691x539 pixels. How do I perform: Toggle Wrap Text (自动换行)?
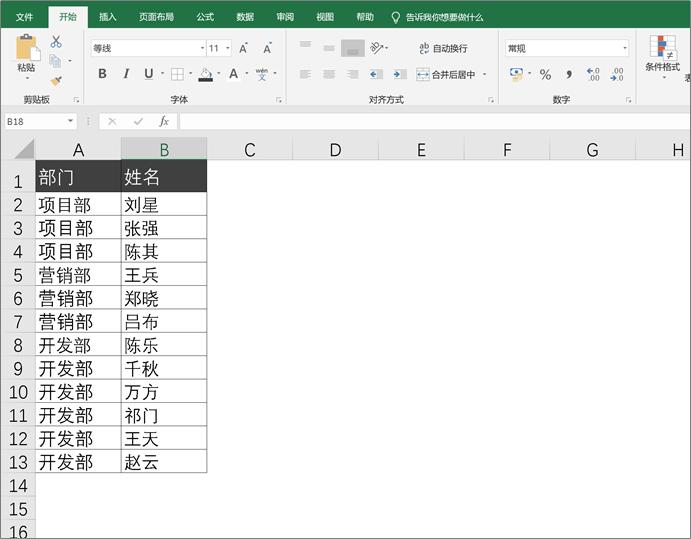point(442,48)
